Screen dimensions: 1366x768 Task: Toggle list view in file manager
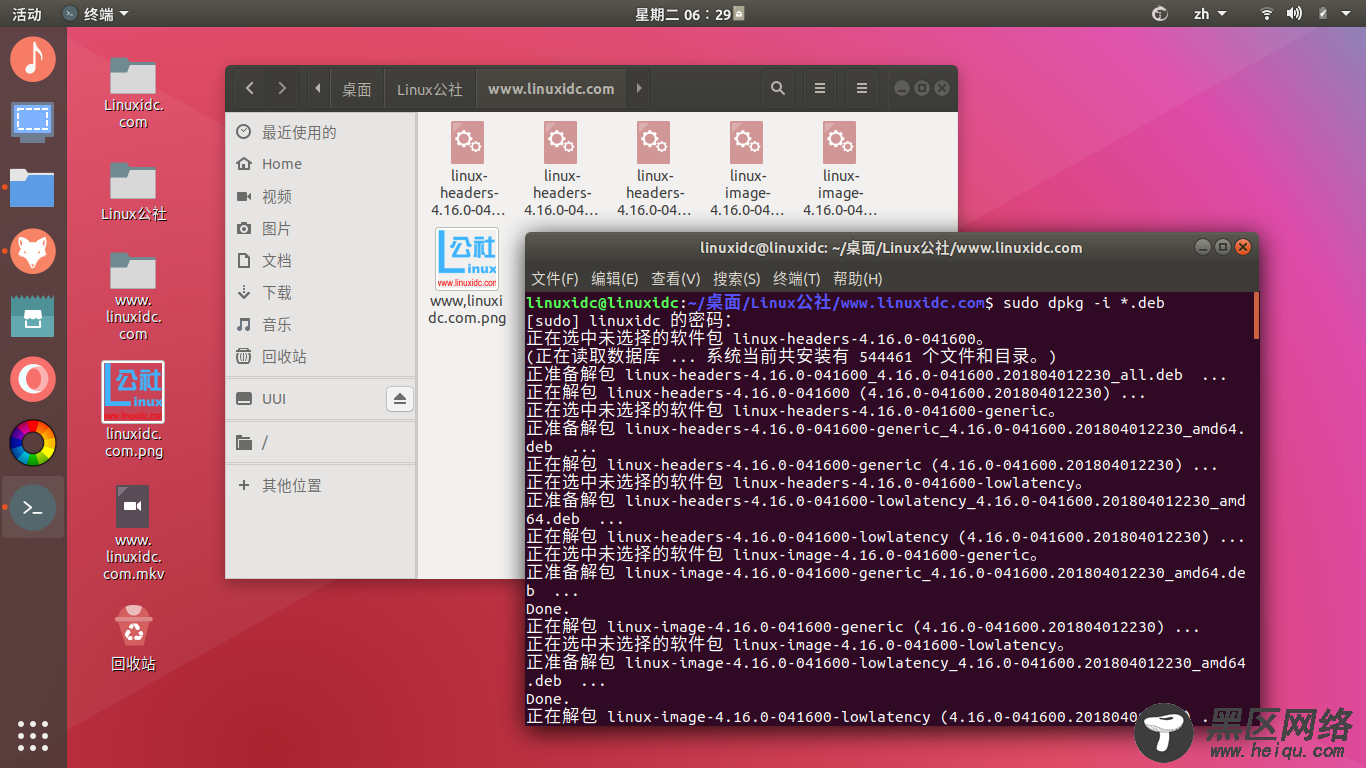coord(820,89)
